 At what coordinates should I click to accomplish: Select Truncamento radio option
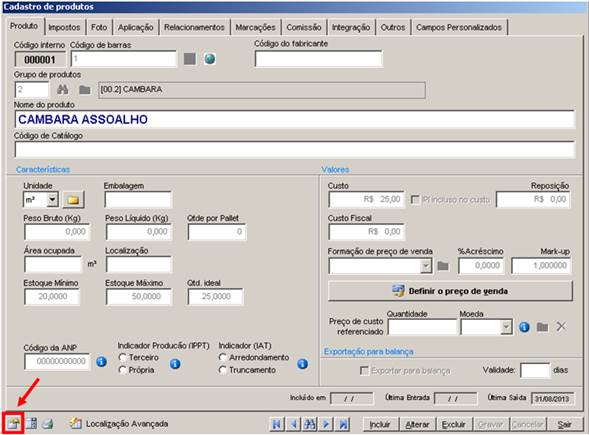222,370
